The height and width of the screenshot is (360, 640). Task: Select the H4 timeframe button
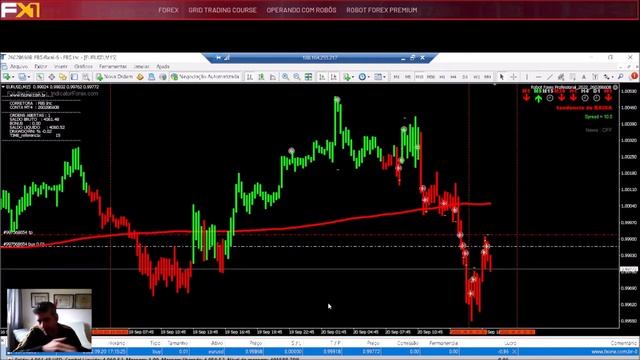coord(453,77)
